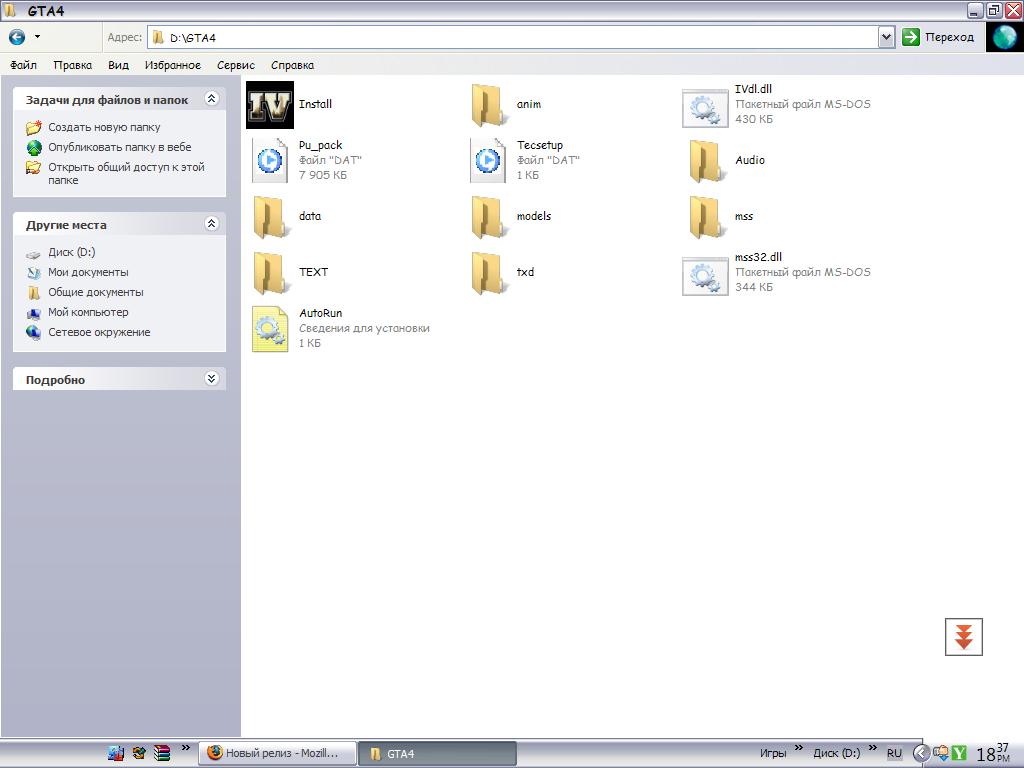Click the taskbar clock
The height and width of the screenshot is (768, 1024).
[x=993, y=753]
